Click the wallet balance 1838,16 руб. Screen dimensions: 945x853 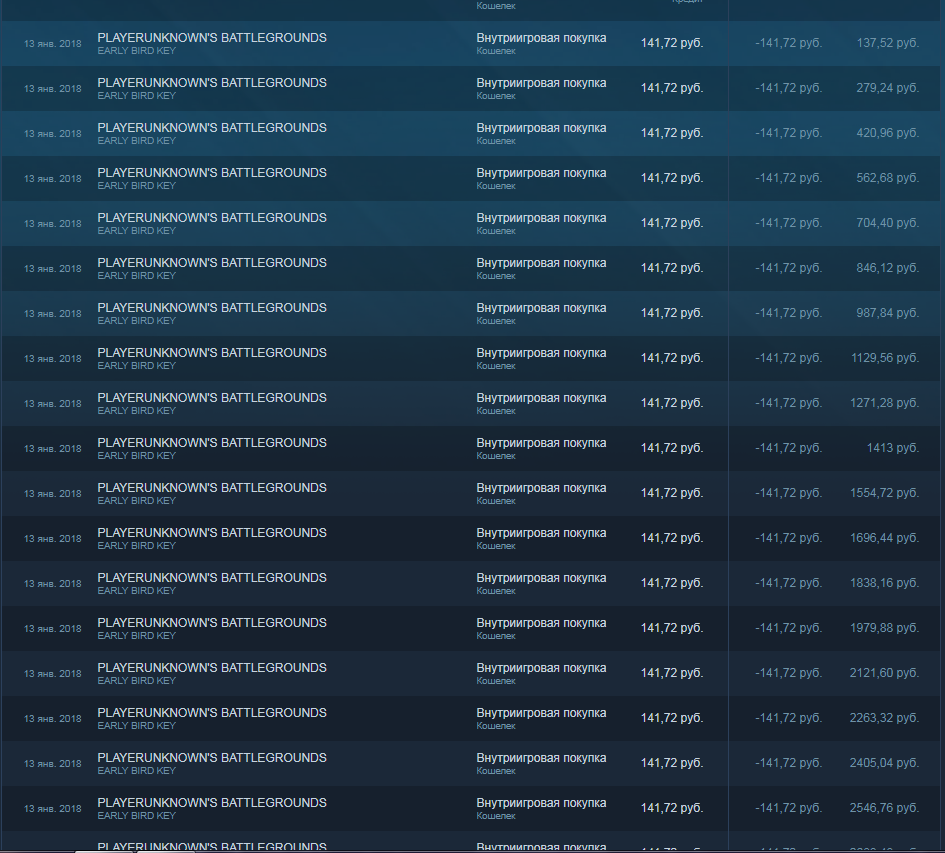[885, 583]
